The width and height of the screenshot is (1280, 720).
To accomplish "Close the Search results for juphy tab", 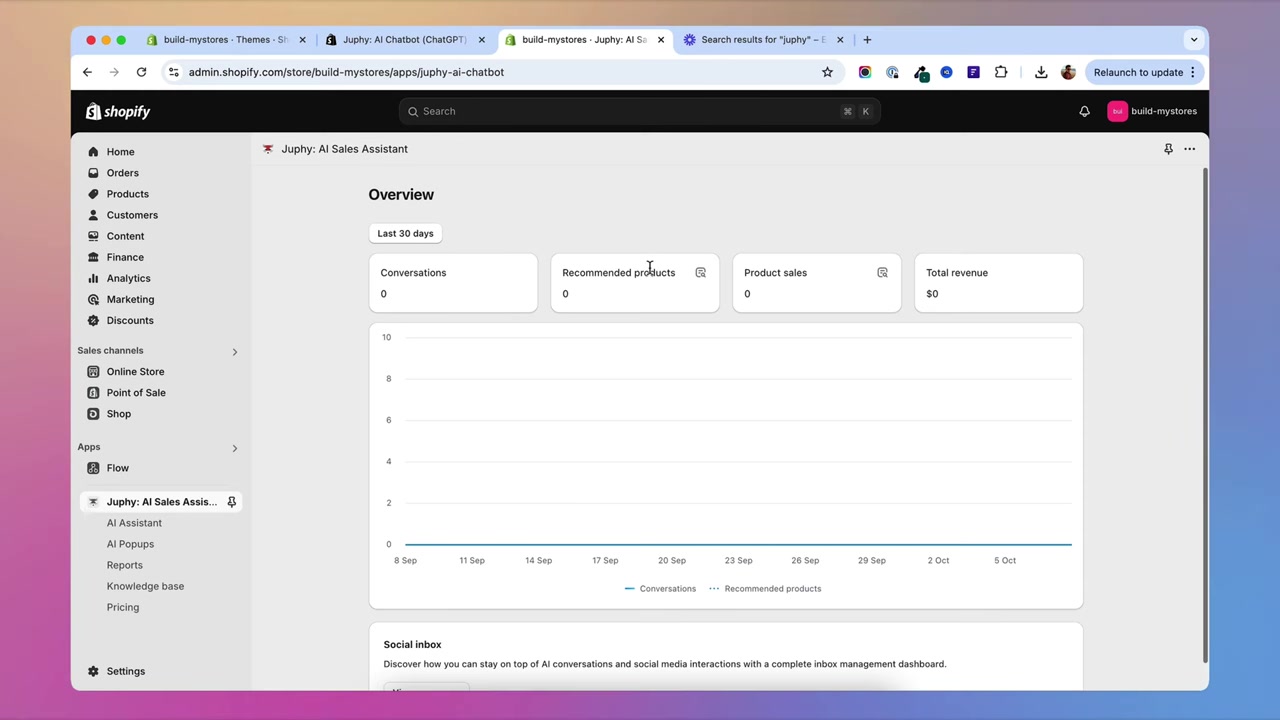I will click(840, 40).
